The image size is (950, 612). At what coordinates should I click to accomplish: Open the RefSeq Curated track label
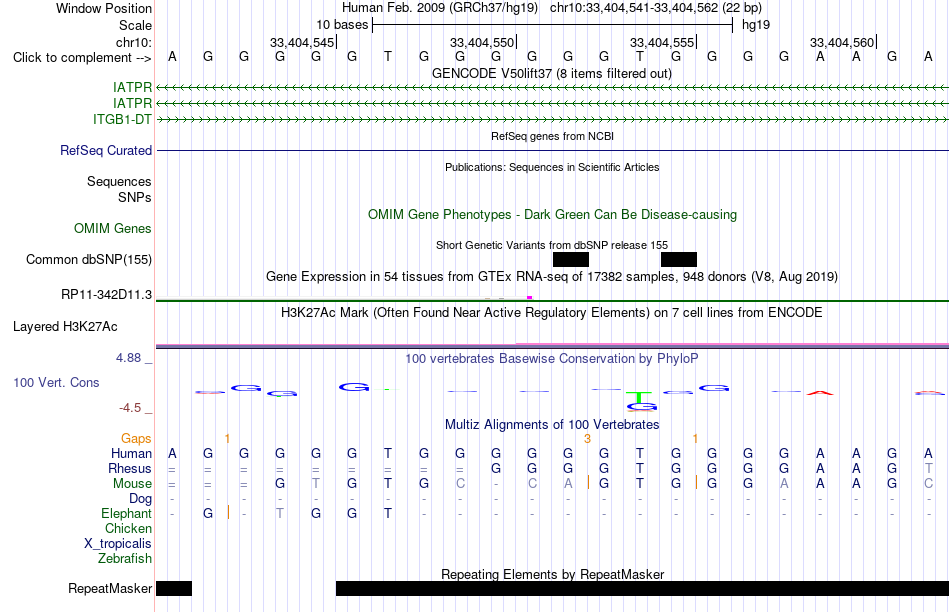click(106, 150)
